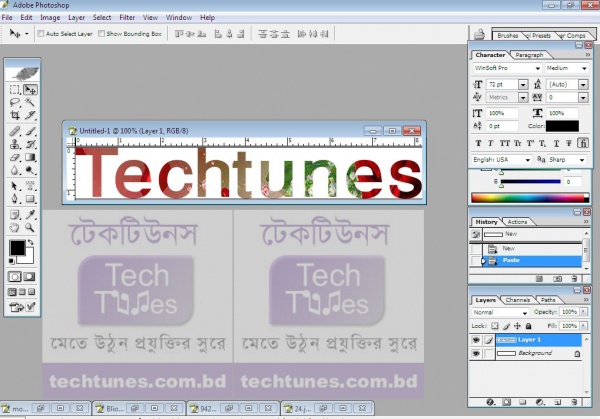Screen dimensions: 600x419
Task: Select the Lasso tool
Action: (15, 102)
